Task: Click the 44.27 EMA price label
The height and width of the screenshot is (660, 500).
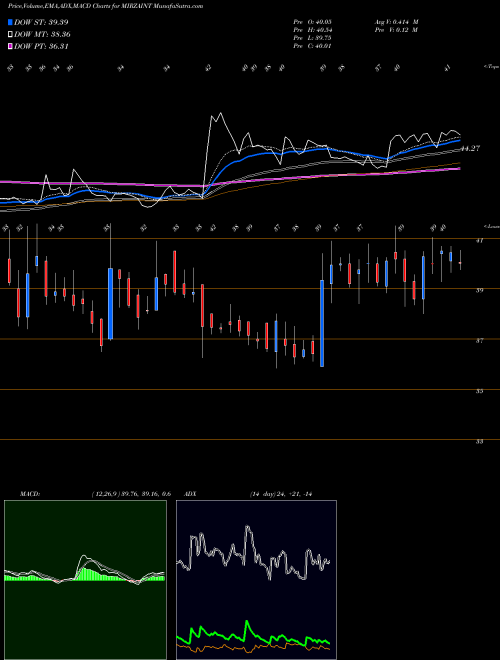Action: (x=471, y=148)
